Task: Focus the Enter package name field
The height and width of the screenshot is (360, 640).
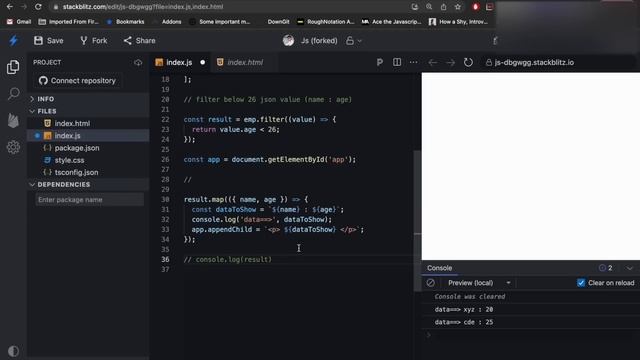Action: pos(89,200)
